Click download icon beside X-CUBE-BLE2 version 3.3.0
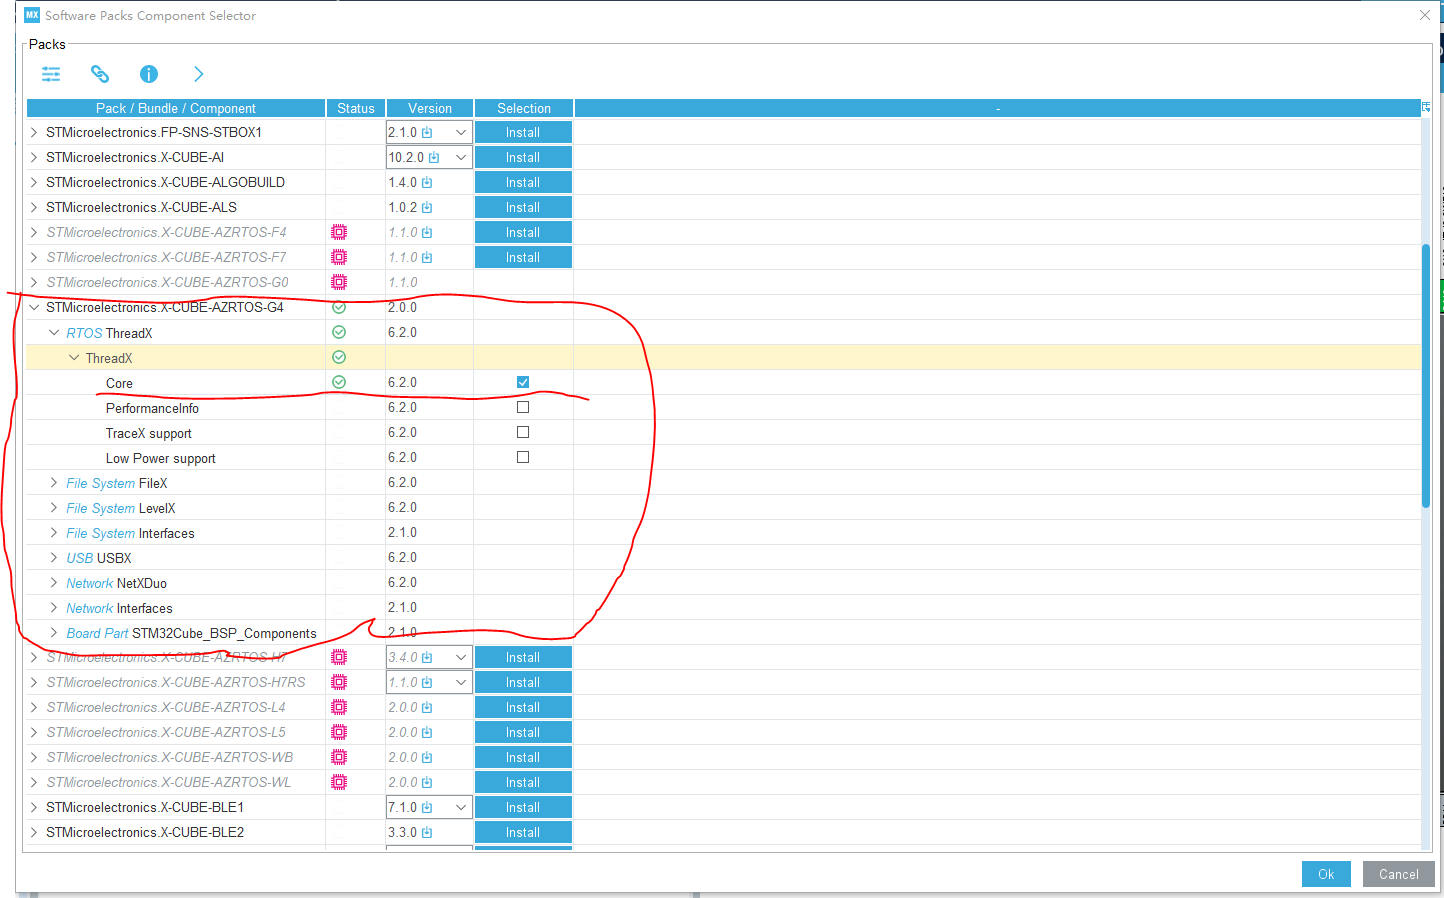 click(x=427, y=832)
